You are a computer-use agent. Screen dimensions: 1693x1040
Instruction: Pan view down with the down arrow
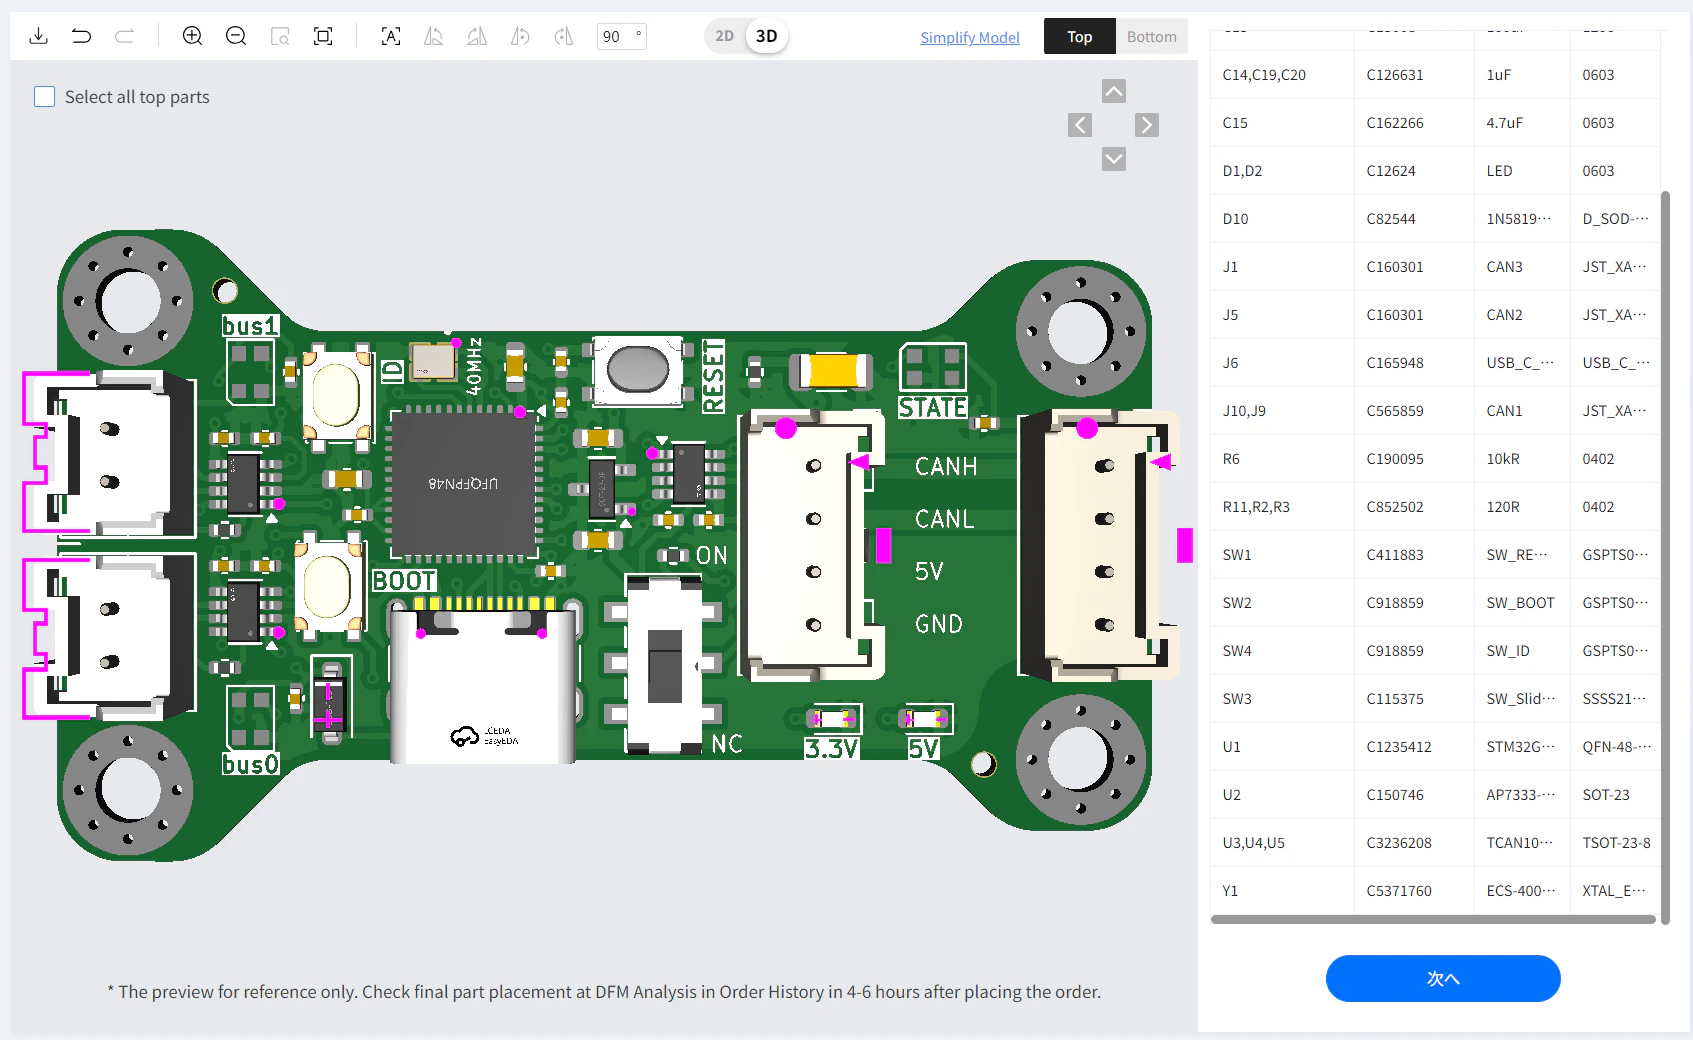(1113, 159)
